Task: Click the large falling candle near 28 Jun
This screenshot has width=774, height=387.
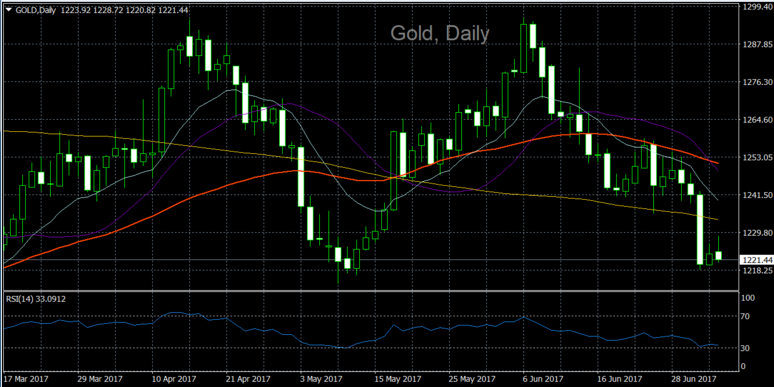Action: (699, 230)
